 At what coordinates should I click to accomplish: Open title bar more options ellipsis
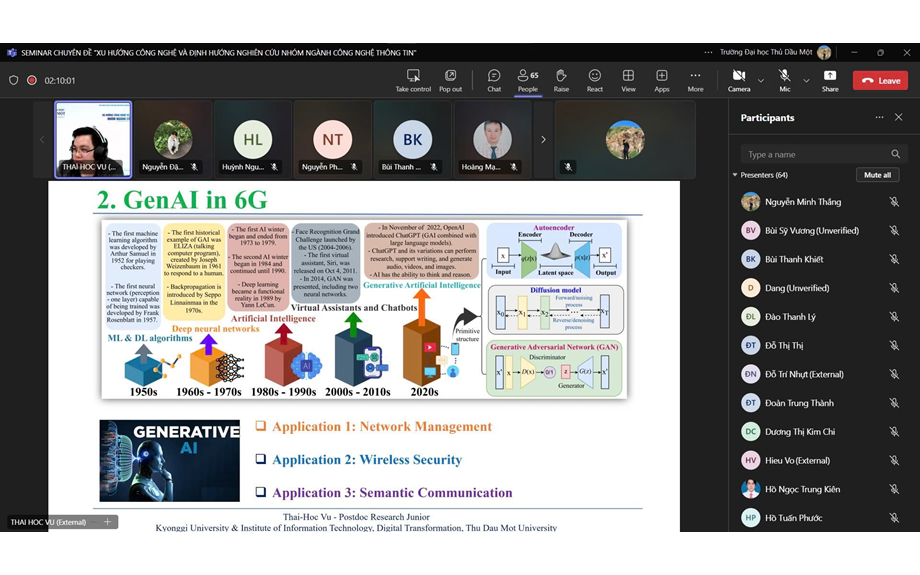(708, 52)
